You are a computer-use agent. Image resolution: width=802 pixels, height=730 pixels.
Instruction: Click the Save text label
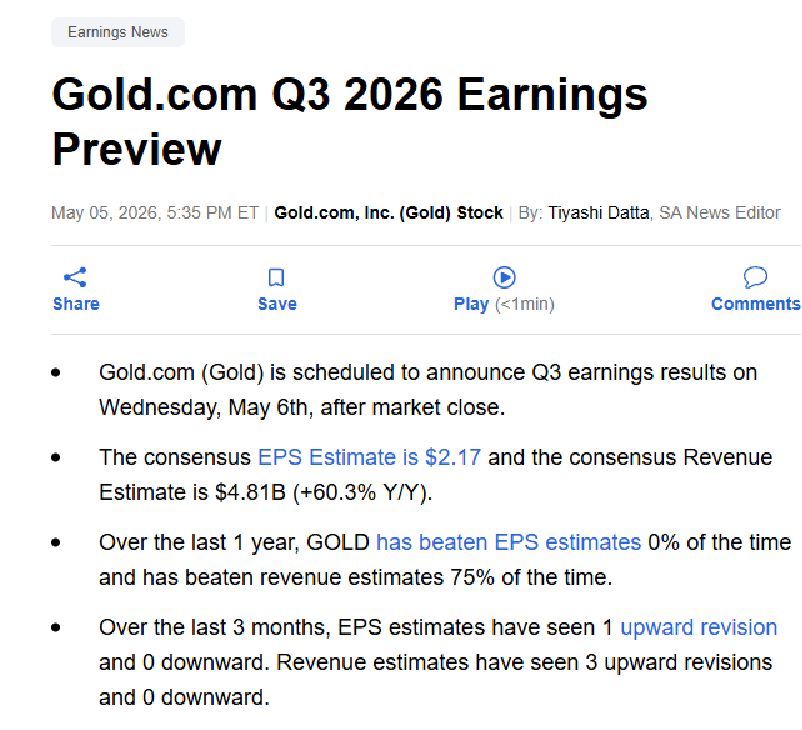[x=277, y=304]
